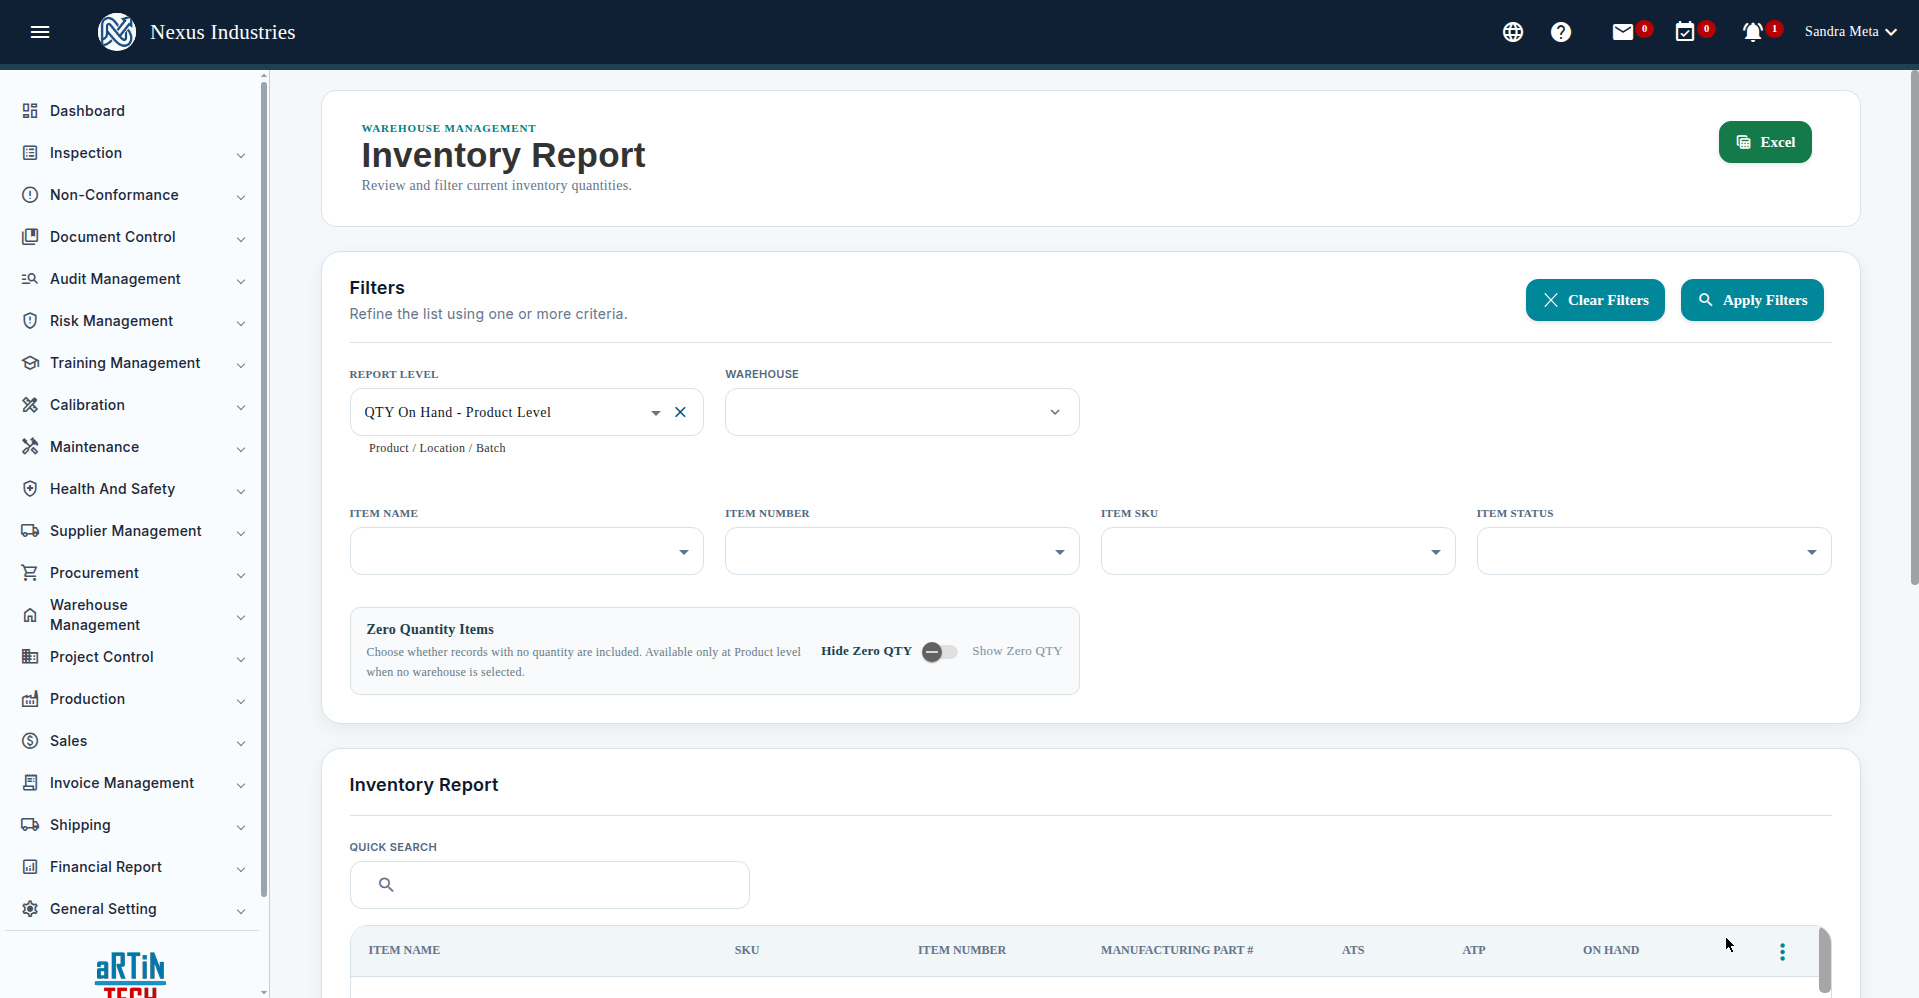Open the Document Control menu item

pos(113,237)
